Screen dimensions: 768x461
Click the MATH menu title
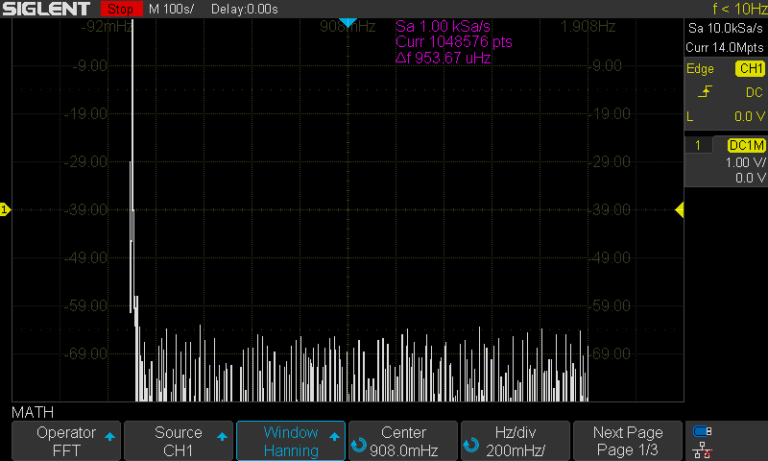point(33,412)
